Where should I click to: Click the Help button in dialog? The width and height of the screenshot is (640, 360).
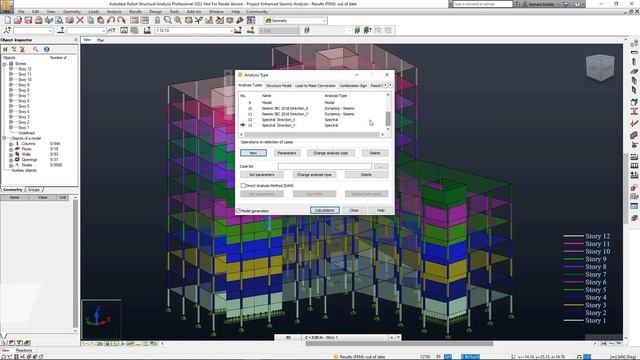(x=380, y=210)
